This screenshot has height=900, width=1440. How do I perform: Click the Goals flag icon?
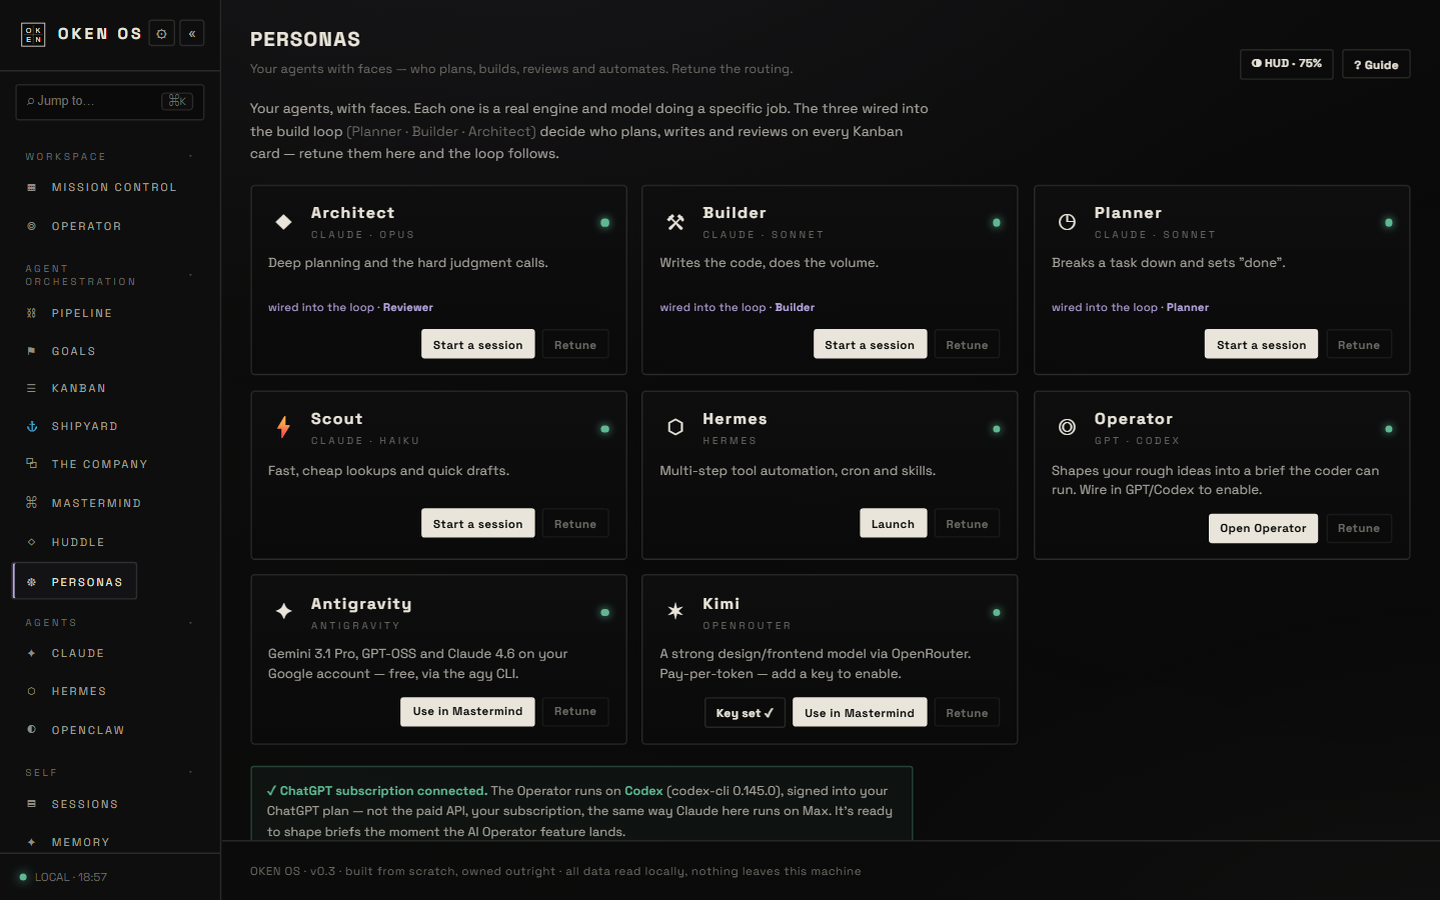click(31, 351)
